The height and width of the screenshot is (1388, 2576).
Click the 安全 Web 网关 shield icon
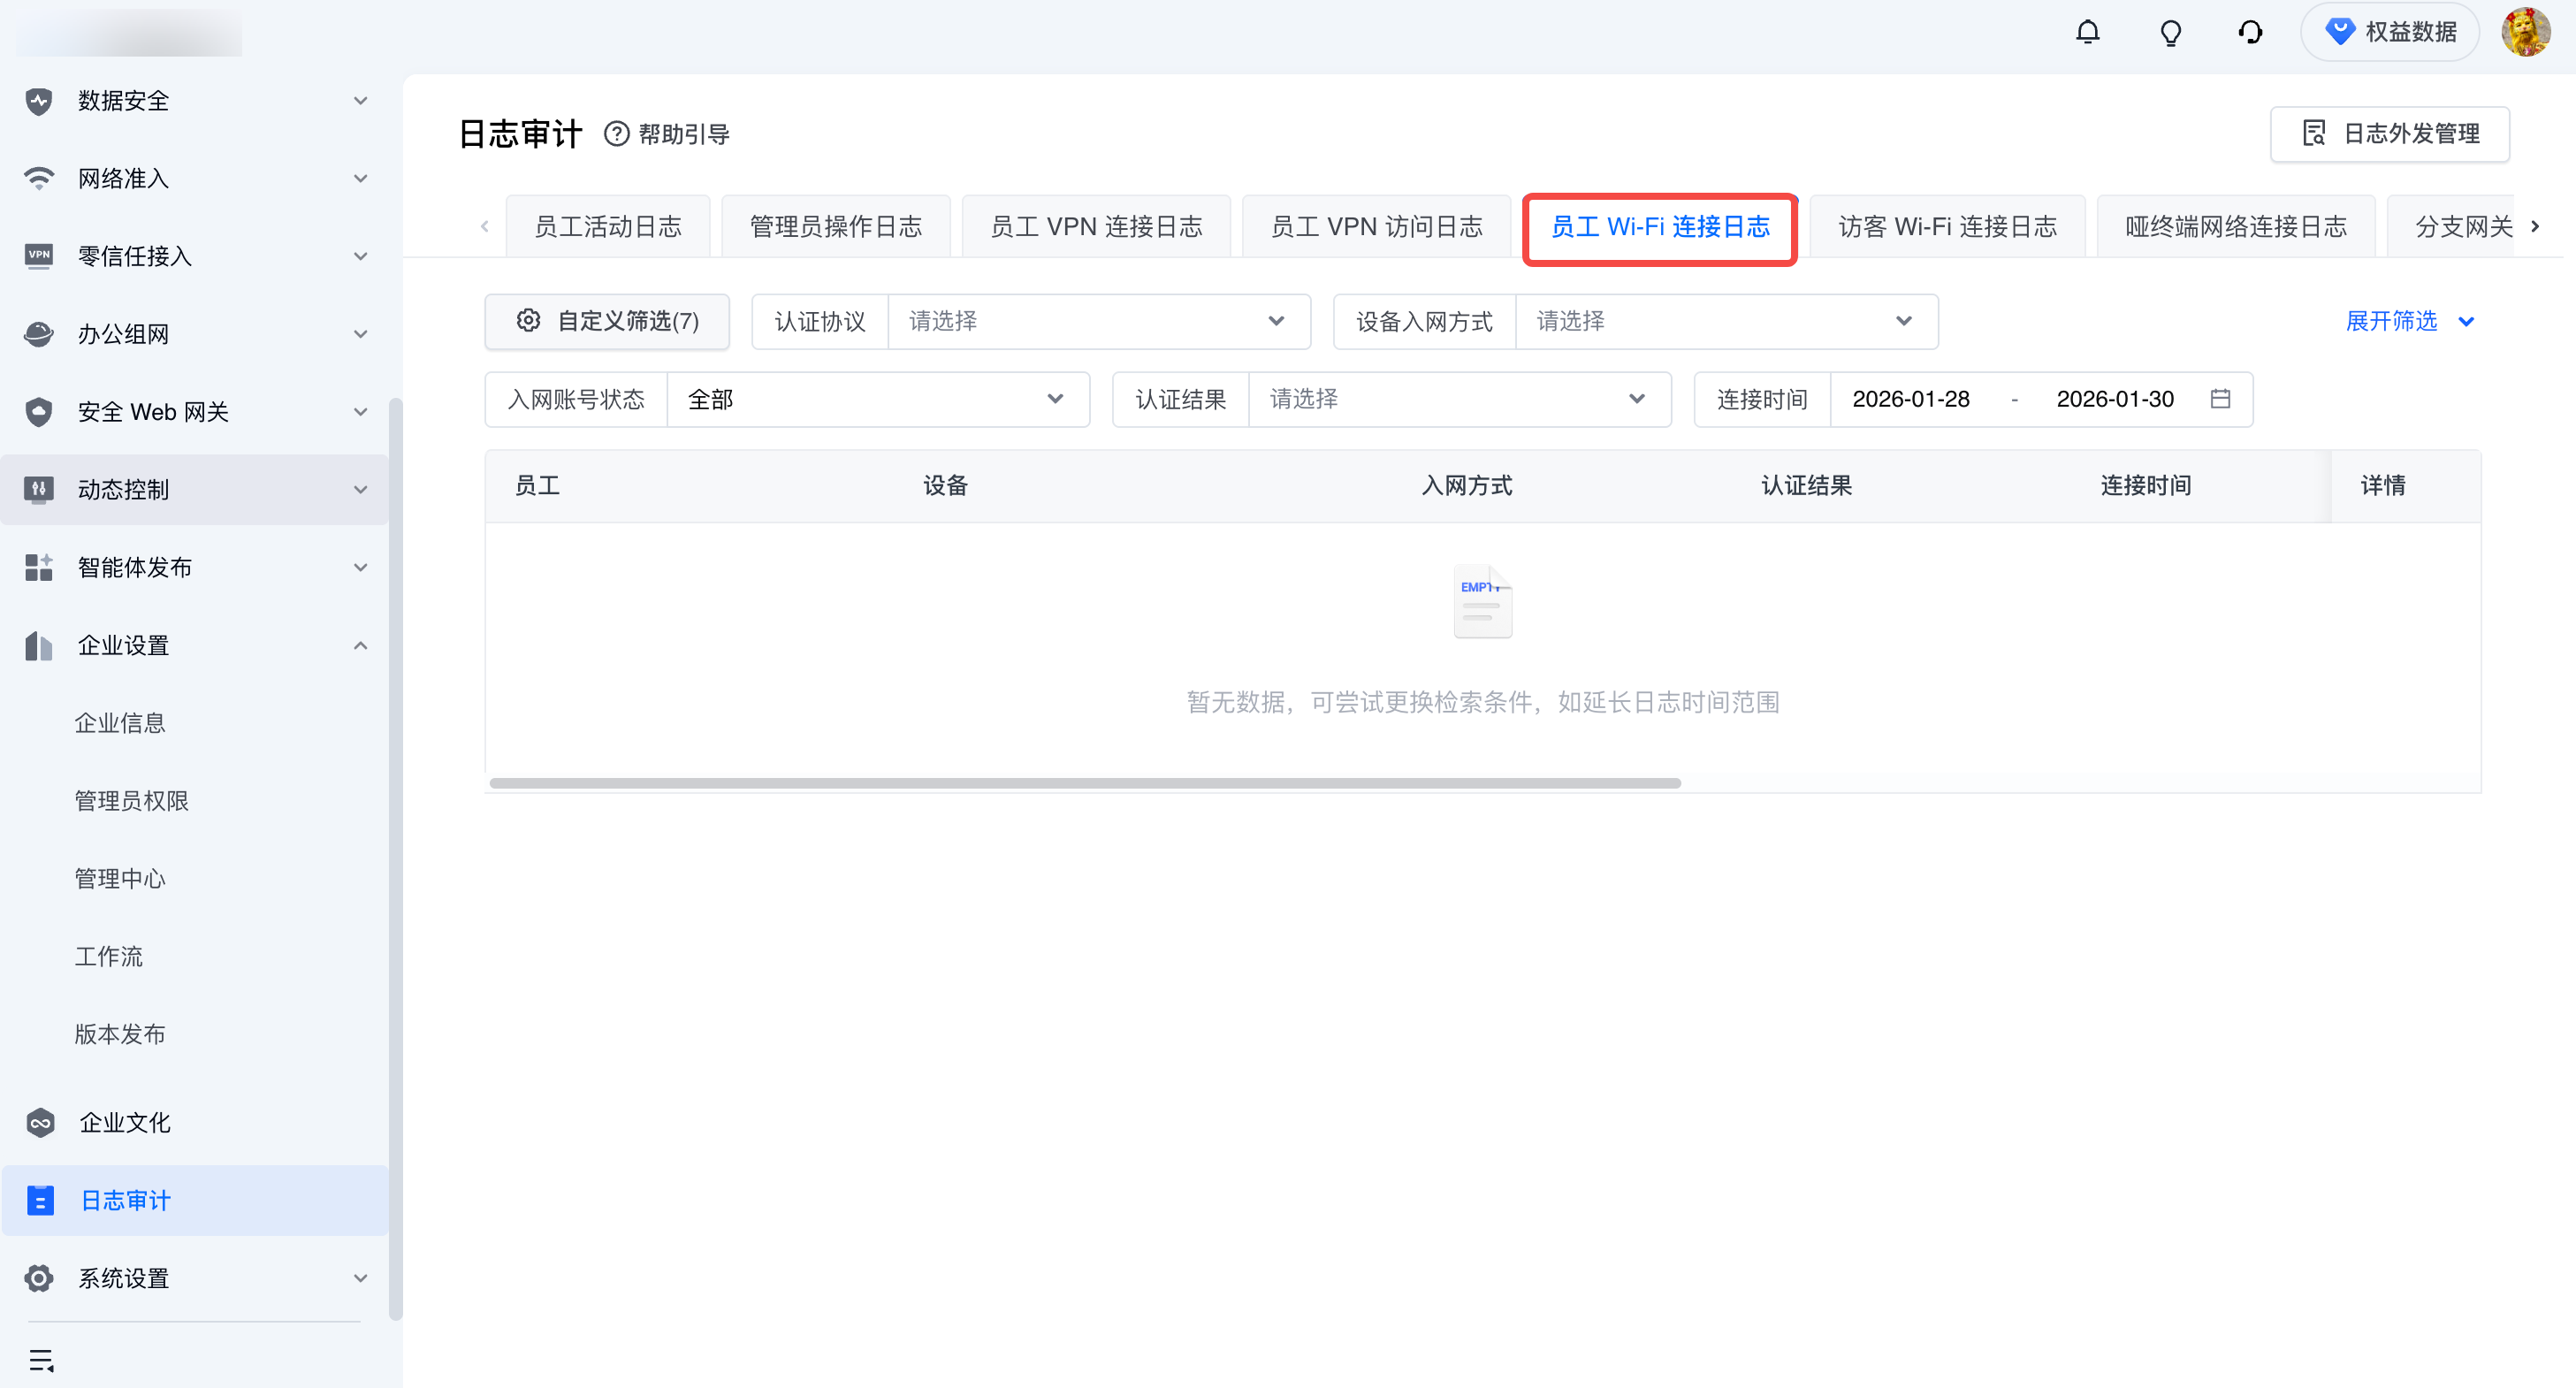(39, 412)
